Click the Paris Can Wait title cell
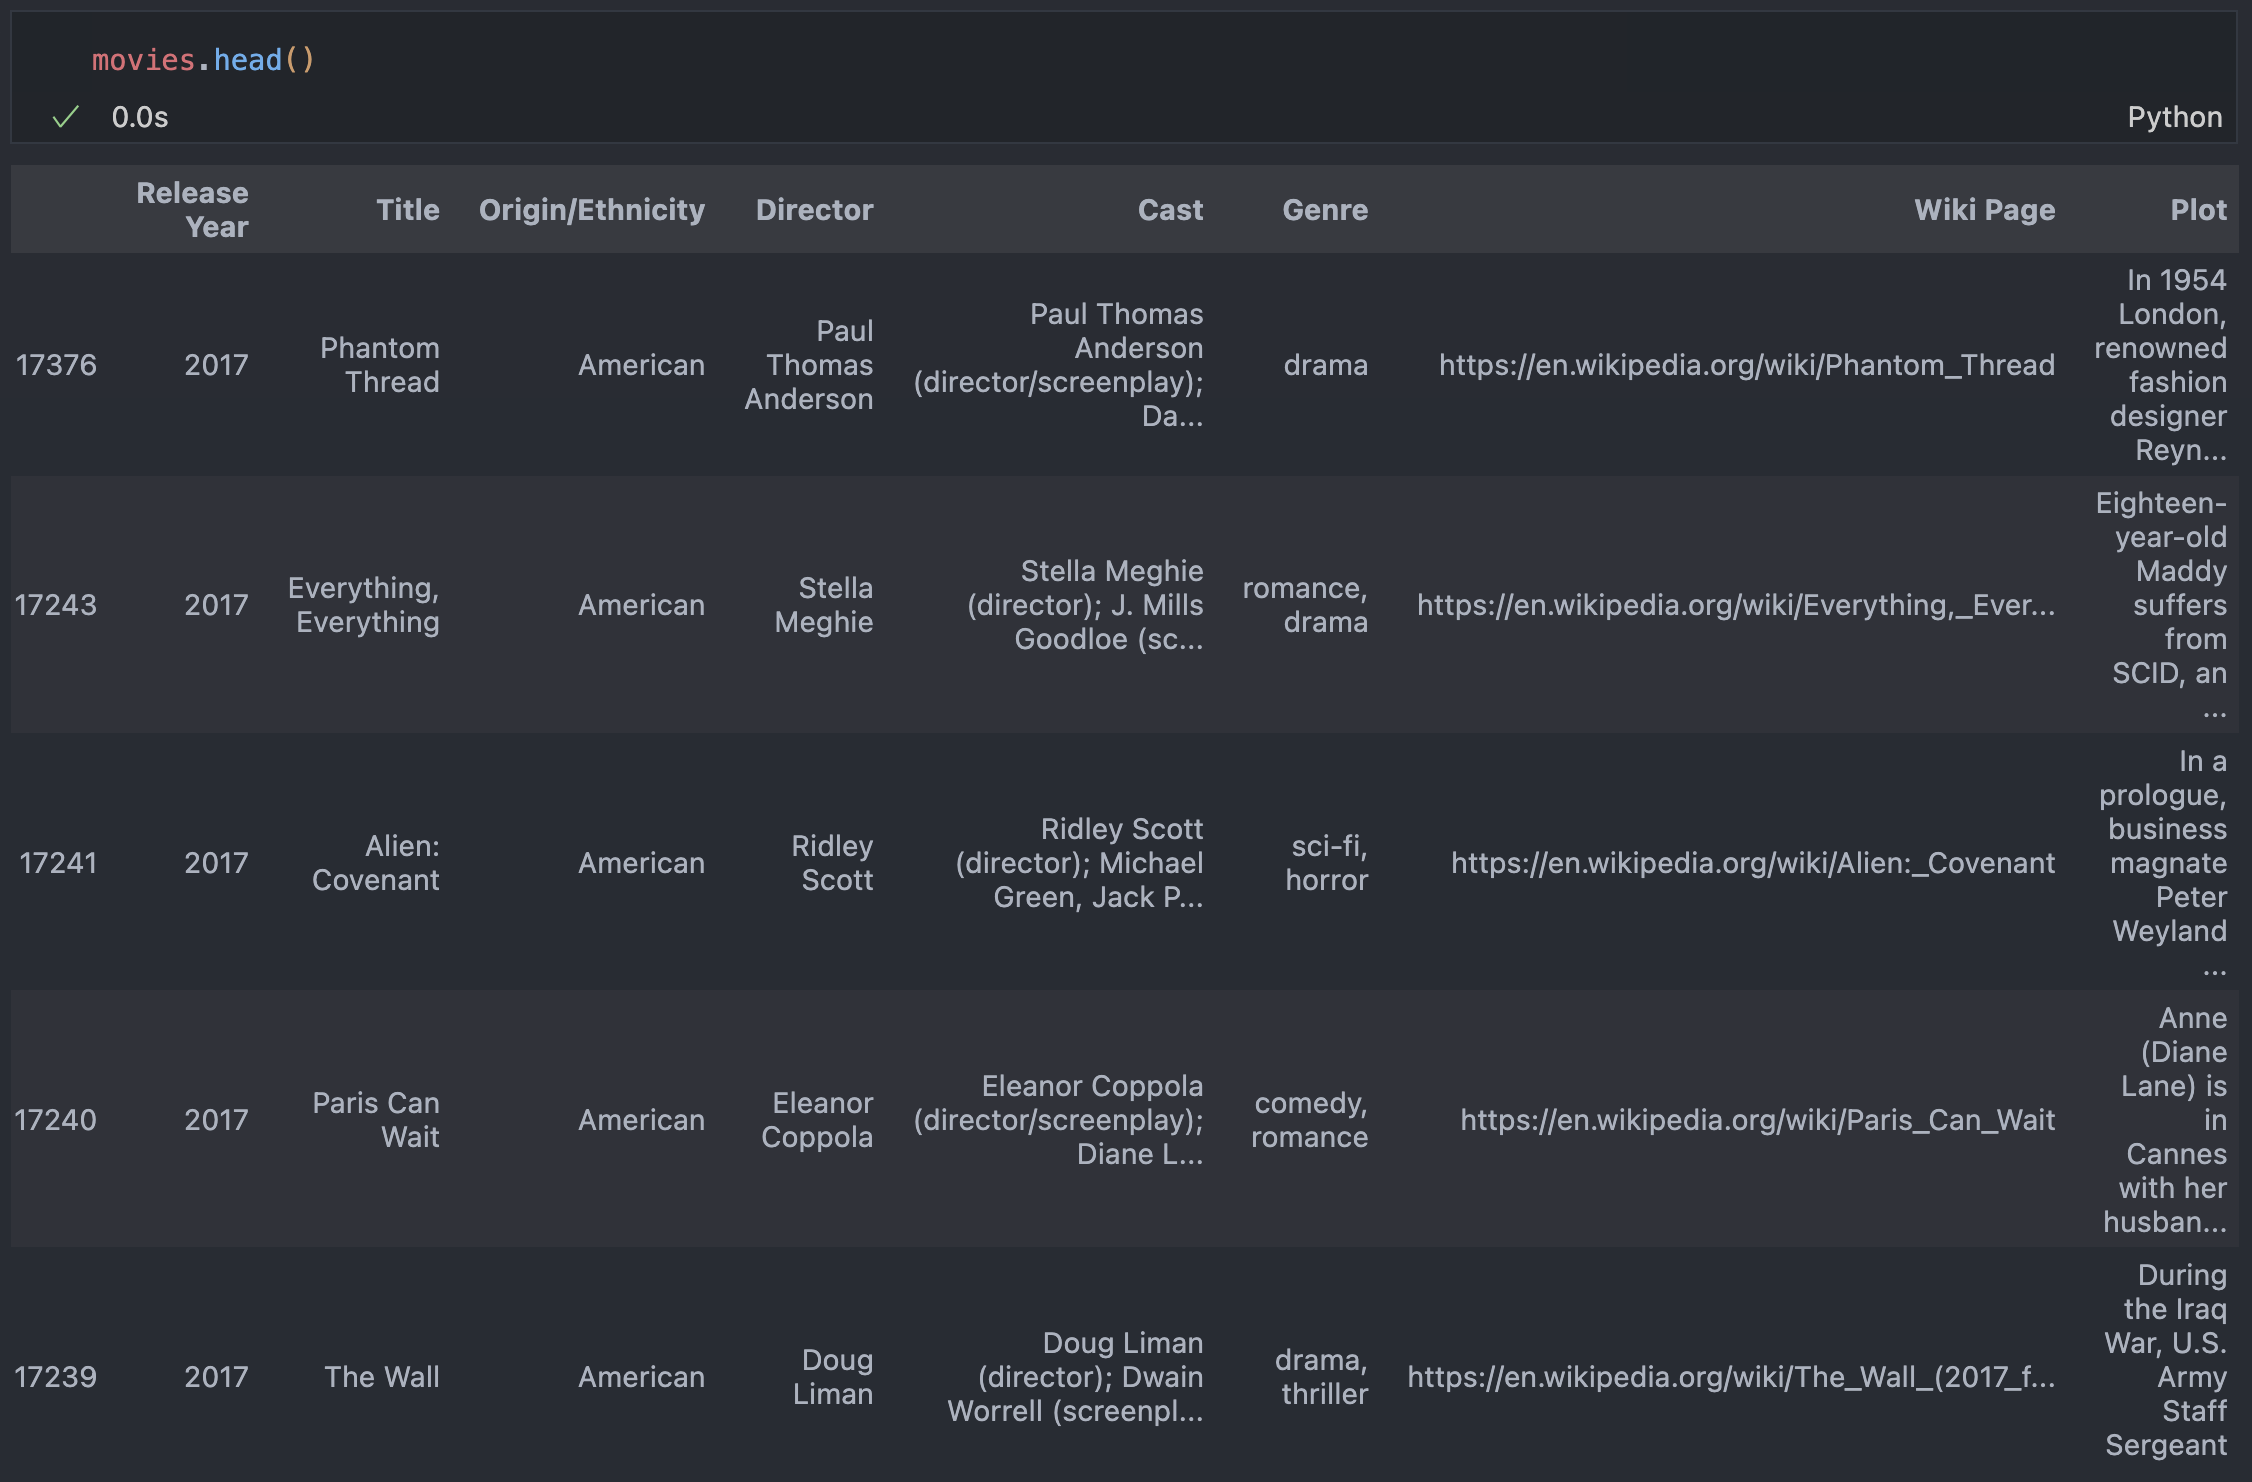The height and width of the screenshot is (1482, 2252). pyautogui.click(x=376, y=1120)
